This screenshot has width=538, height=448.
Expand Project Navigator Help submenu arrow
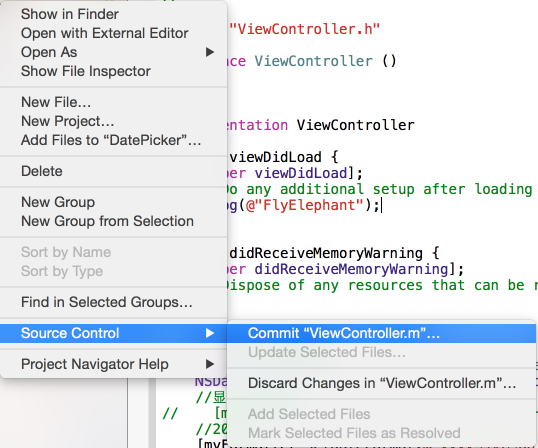pyautogui.click(x=210, y=364)
